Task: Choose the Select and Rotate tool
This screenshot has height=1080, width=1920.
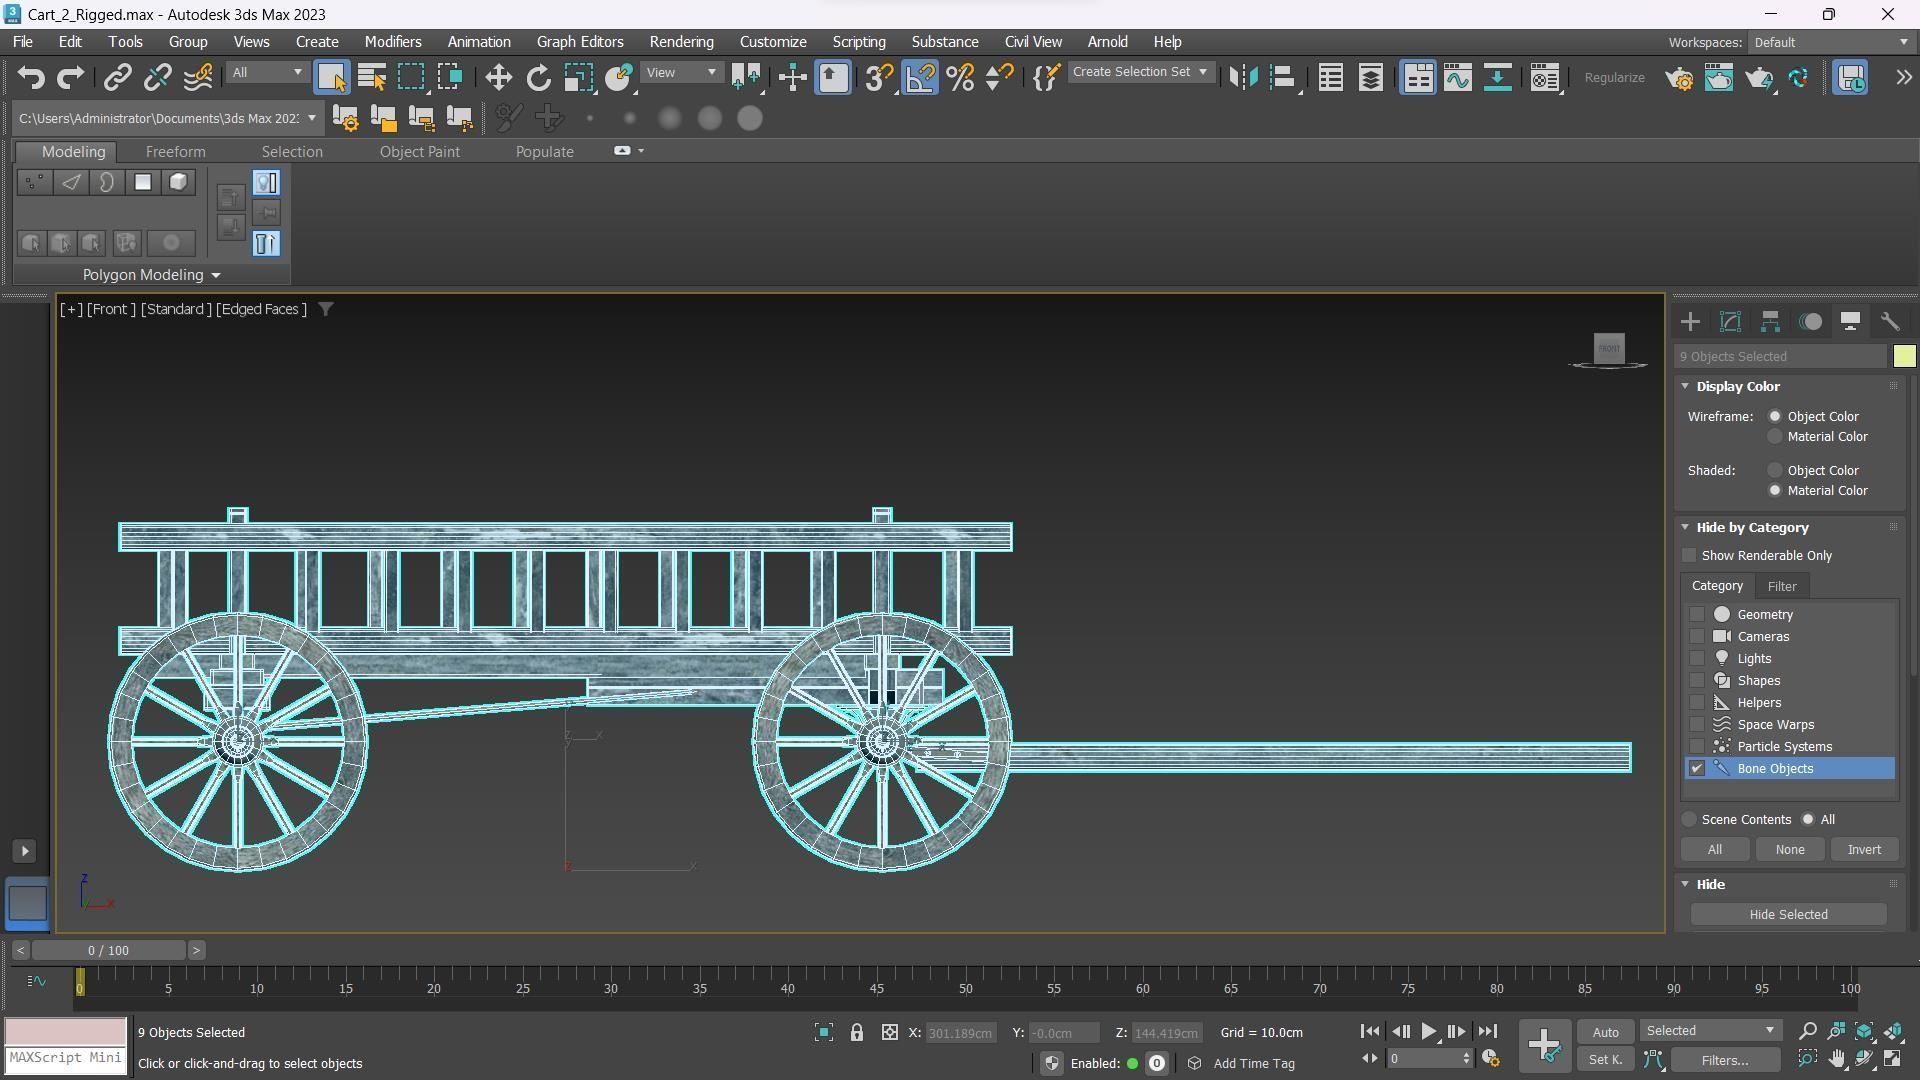Action: (x=538, y=78)
